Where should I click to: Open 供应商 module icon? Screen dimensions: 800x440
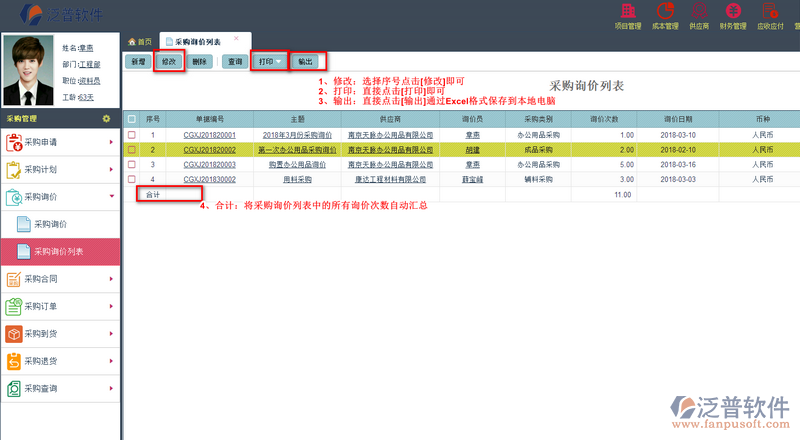699,11
